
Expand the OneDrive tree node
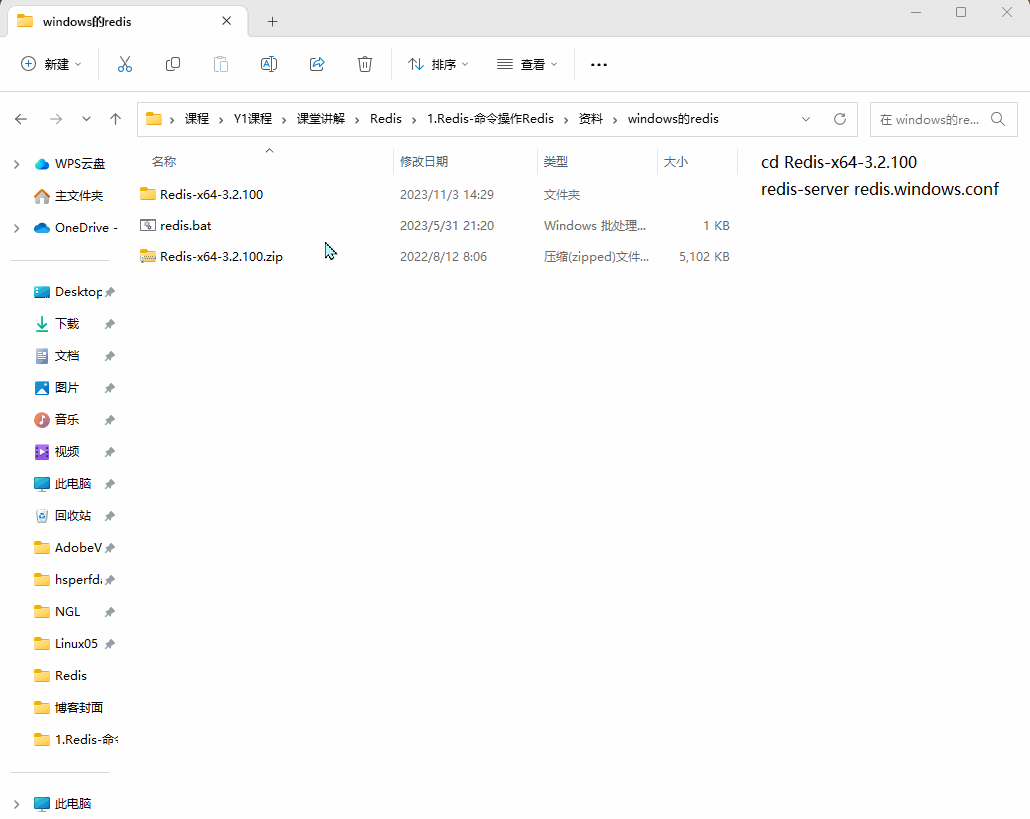click(16, 228)
